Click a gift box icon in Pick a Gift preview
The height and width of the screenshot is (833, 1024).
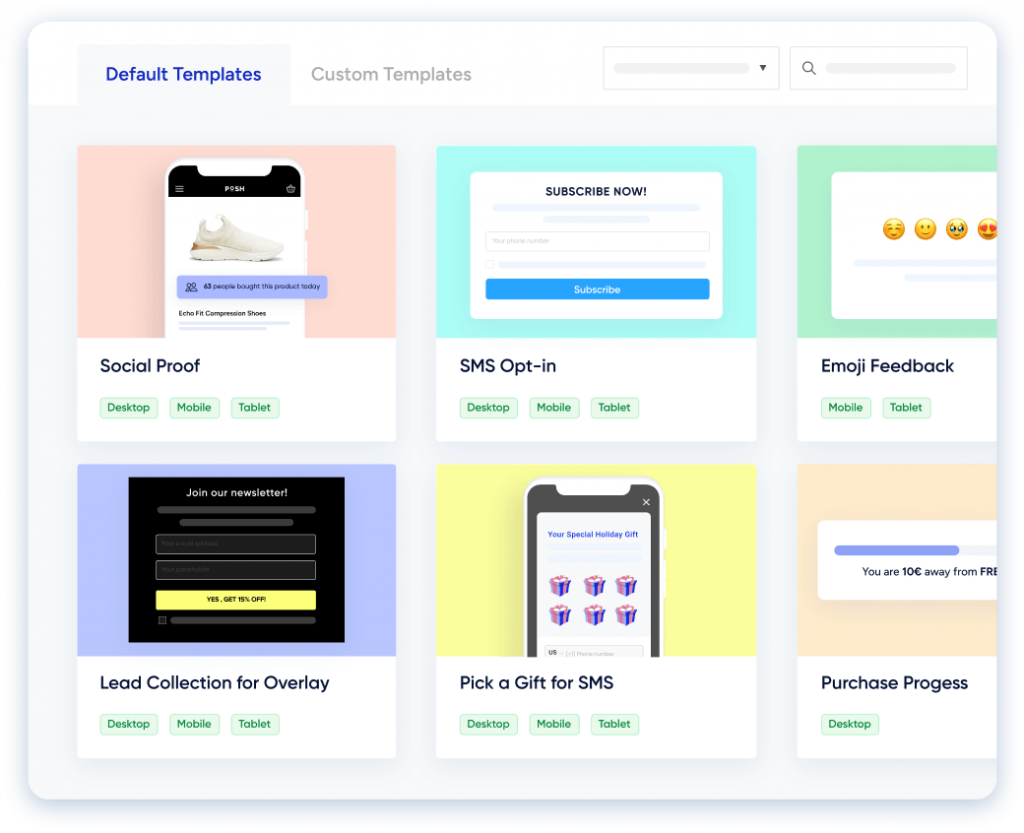(560, 586)
